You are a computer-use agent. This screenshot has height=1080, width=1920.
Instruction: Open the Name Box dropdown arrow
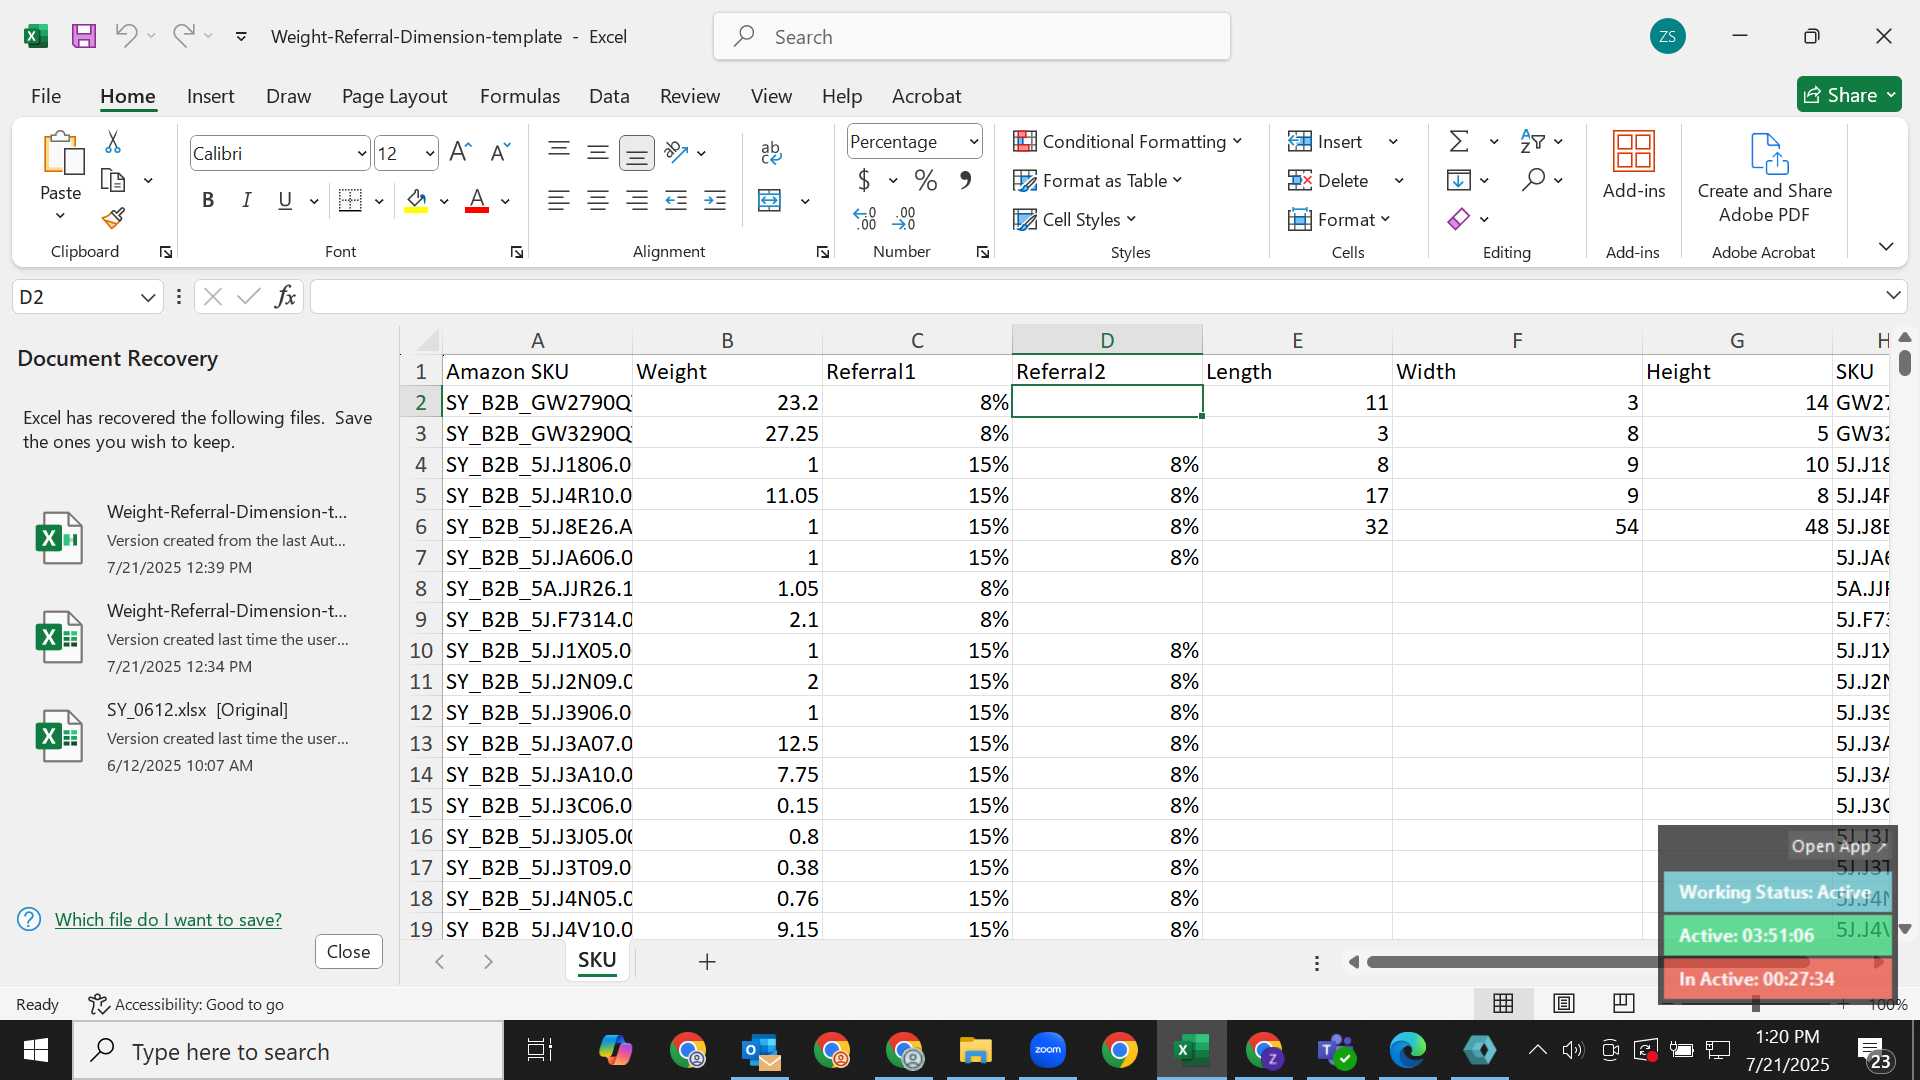tap(148, 297)
